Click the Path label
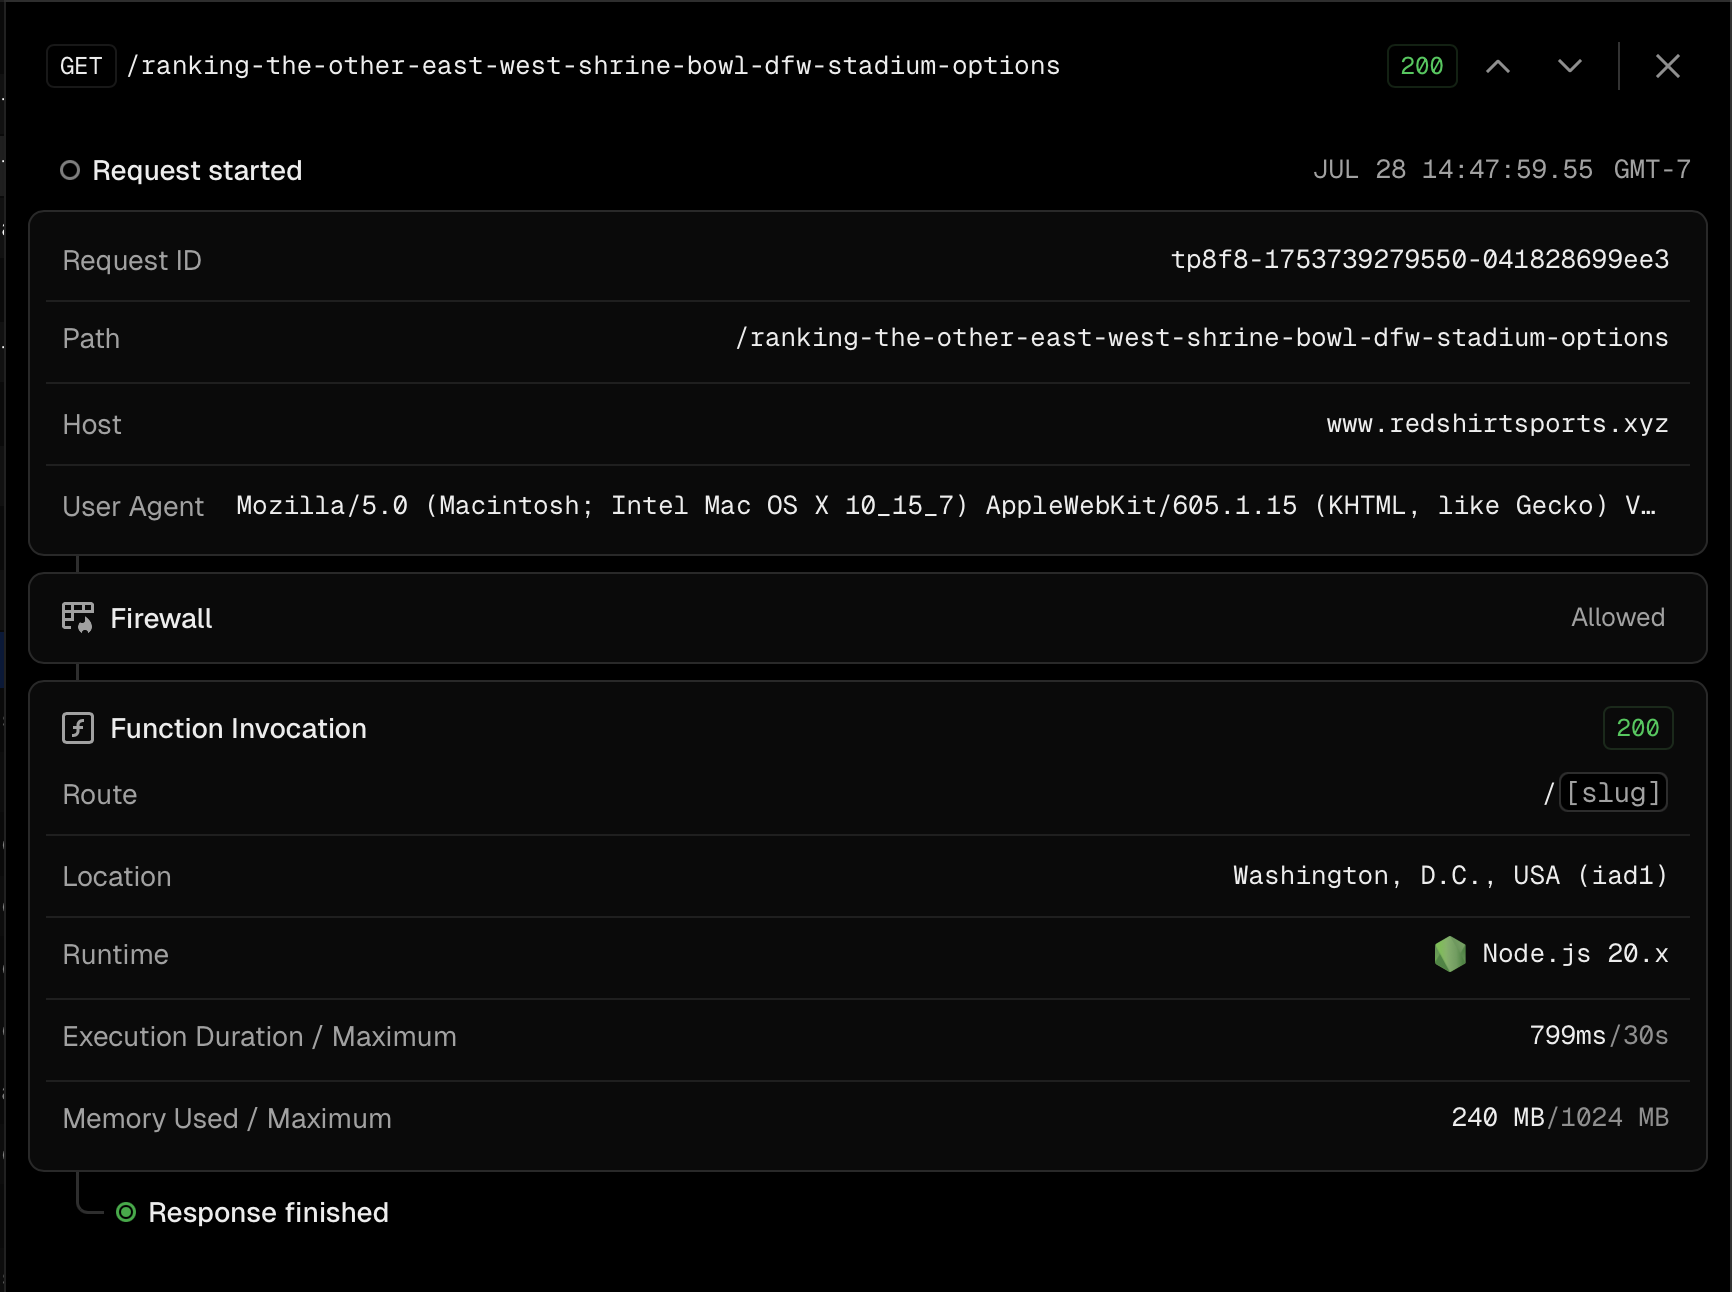The width and height of the screenshot is (1732, 1292). click(91, 339)
